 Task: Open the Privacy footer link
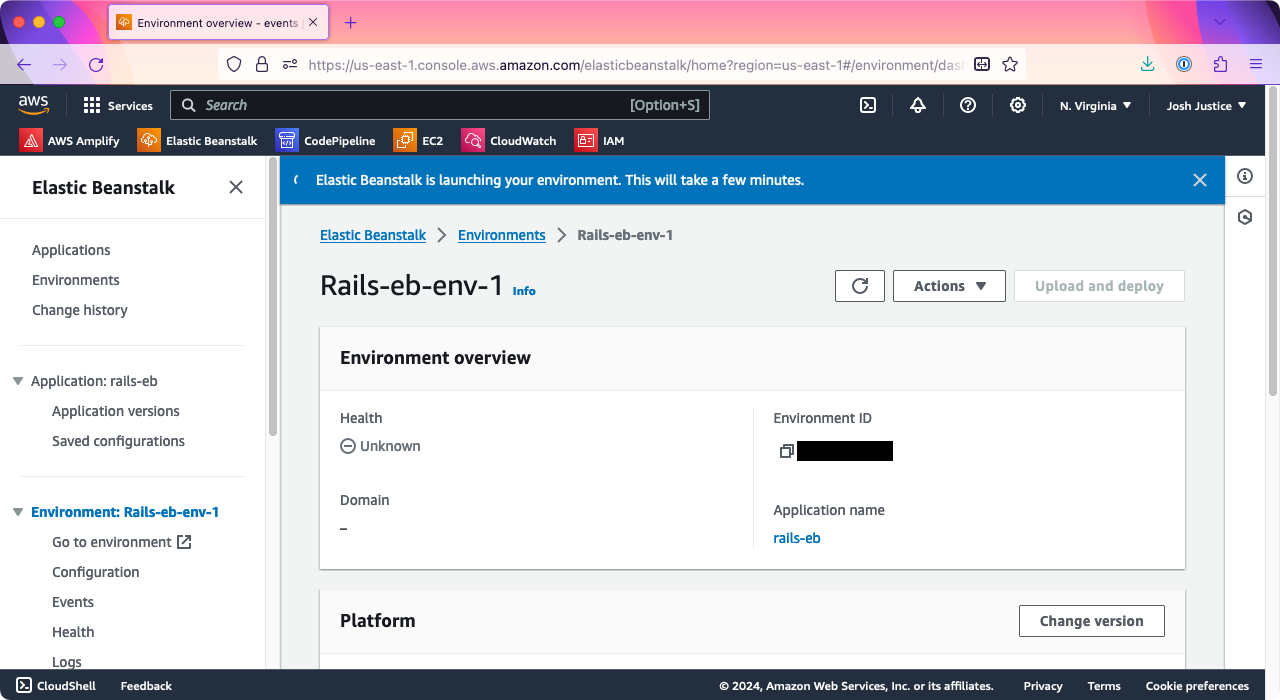coord(1043,686)
